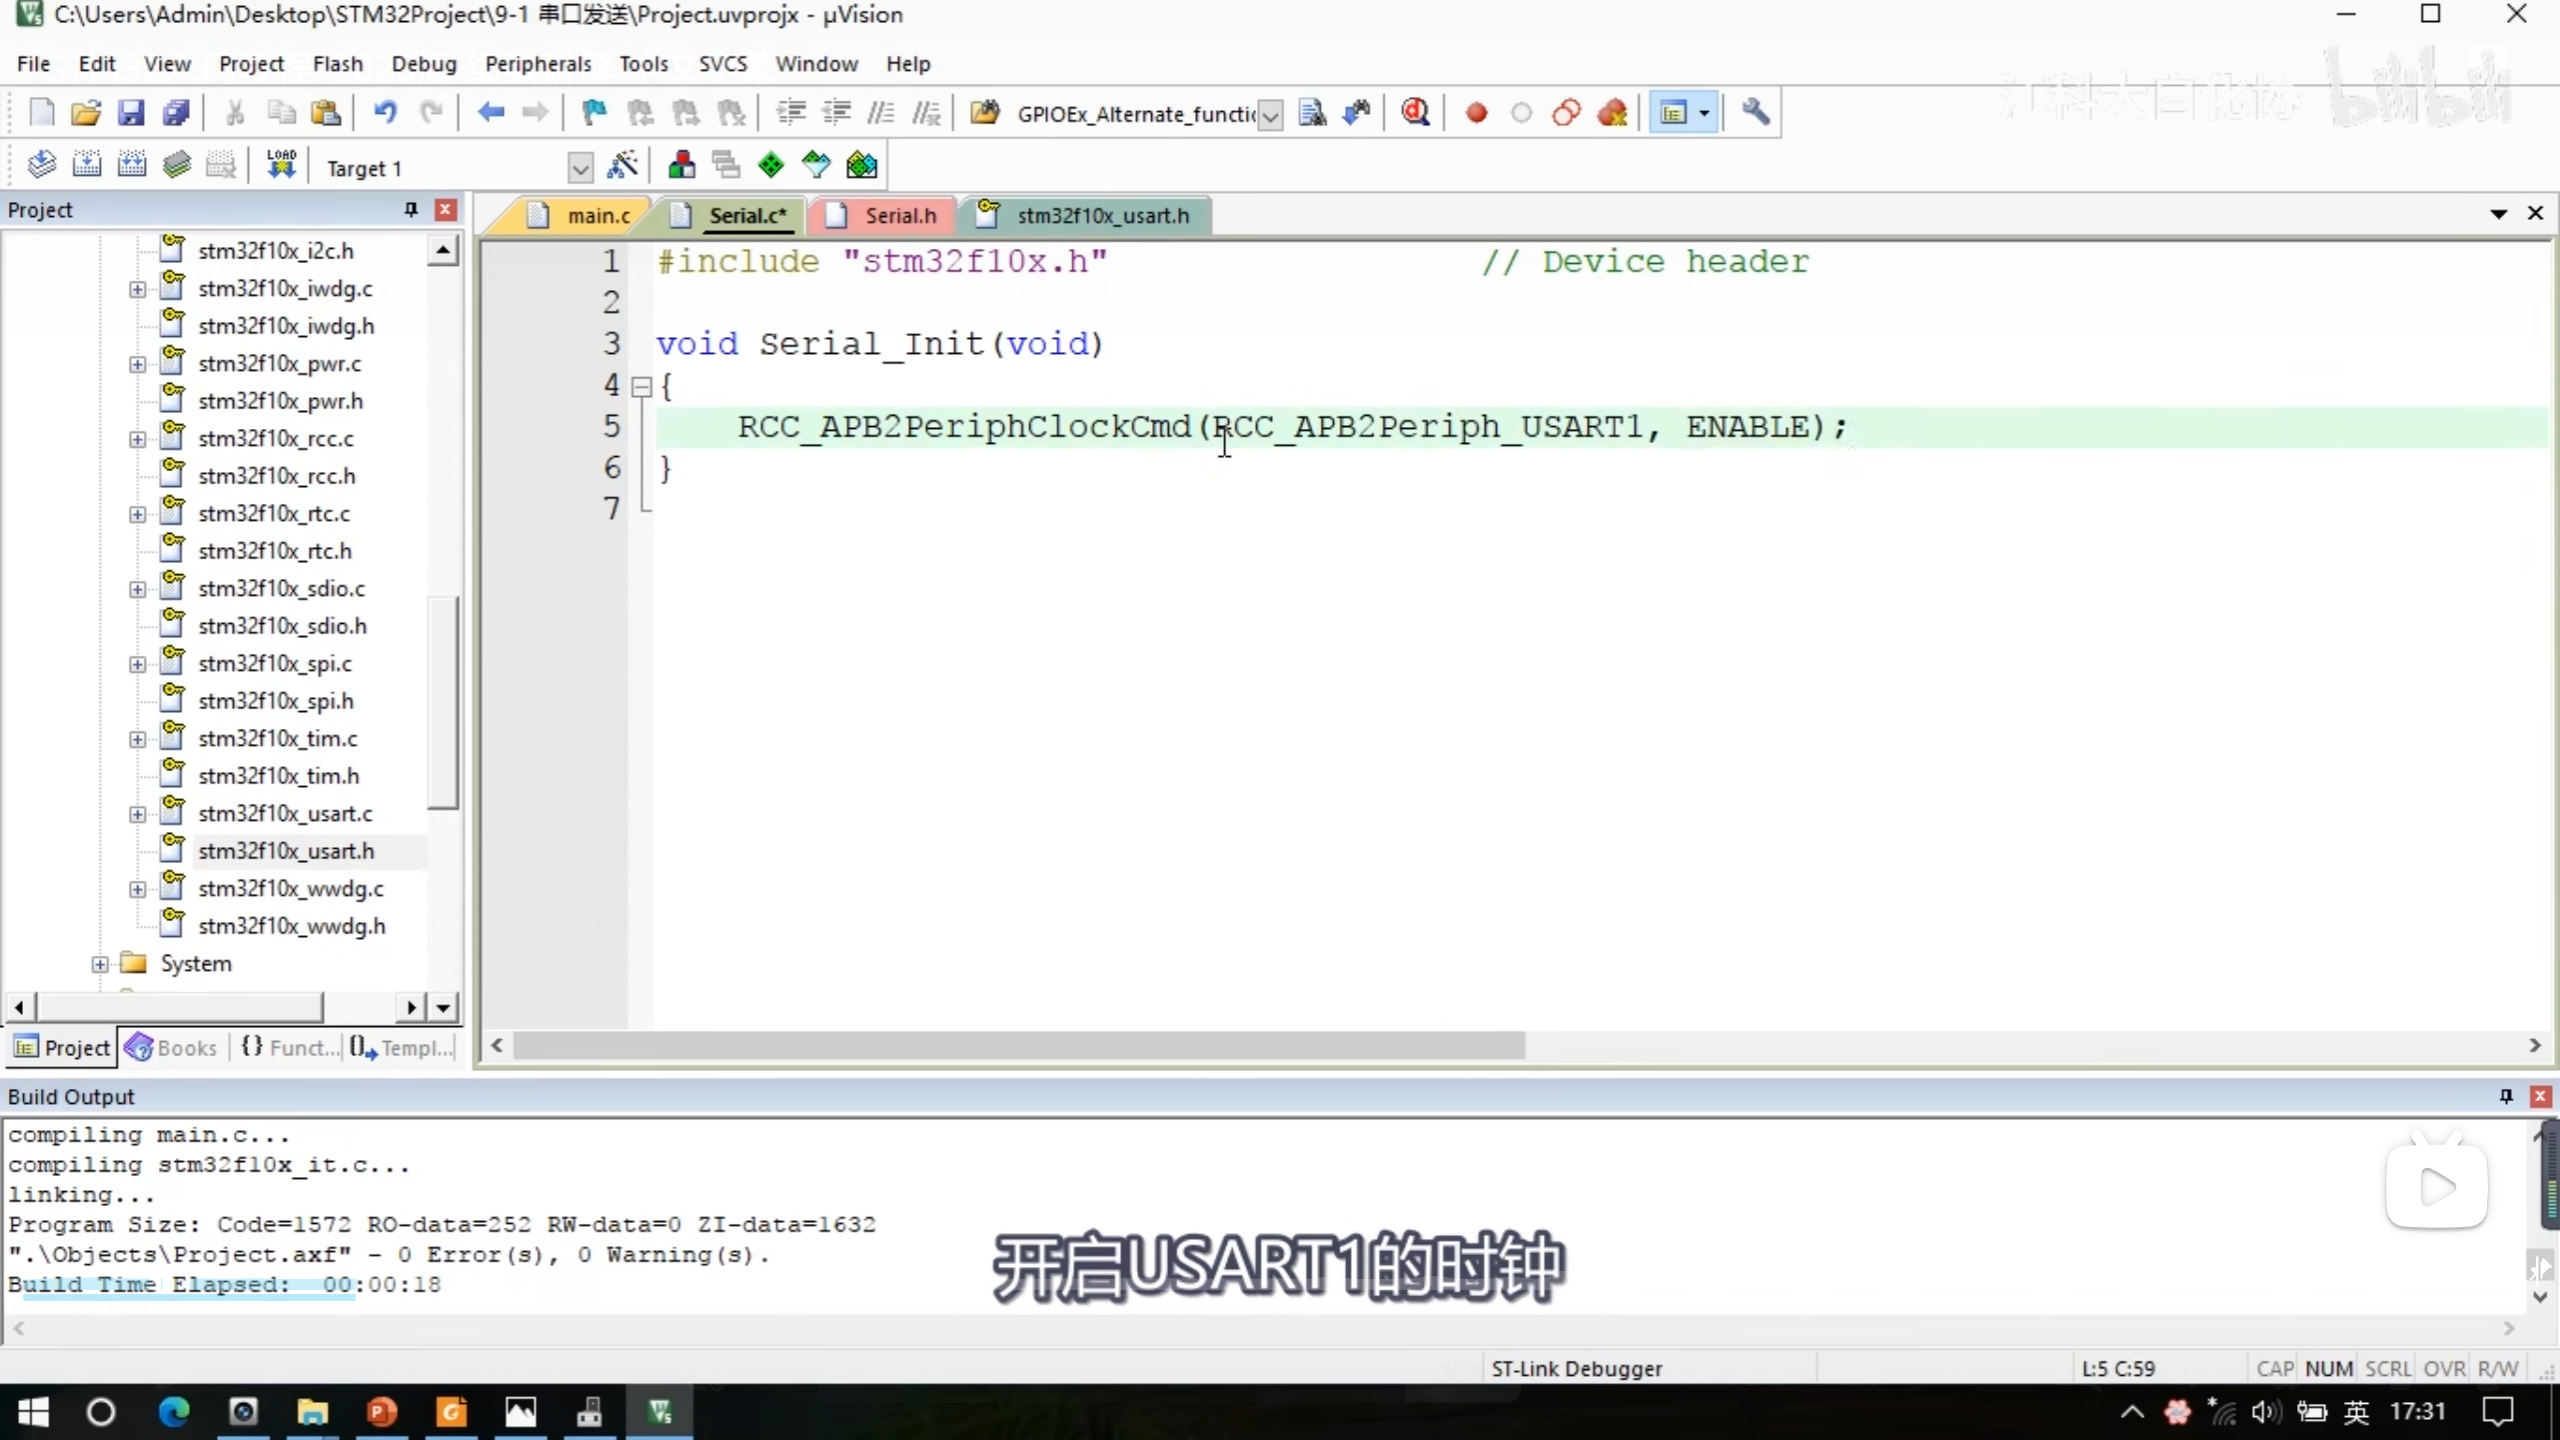Click the Save All files icon
This screenshot has height=1440, width=2560.
[x=176, y=113]
